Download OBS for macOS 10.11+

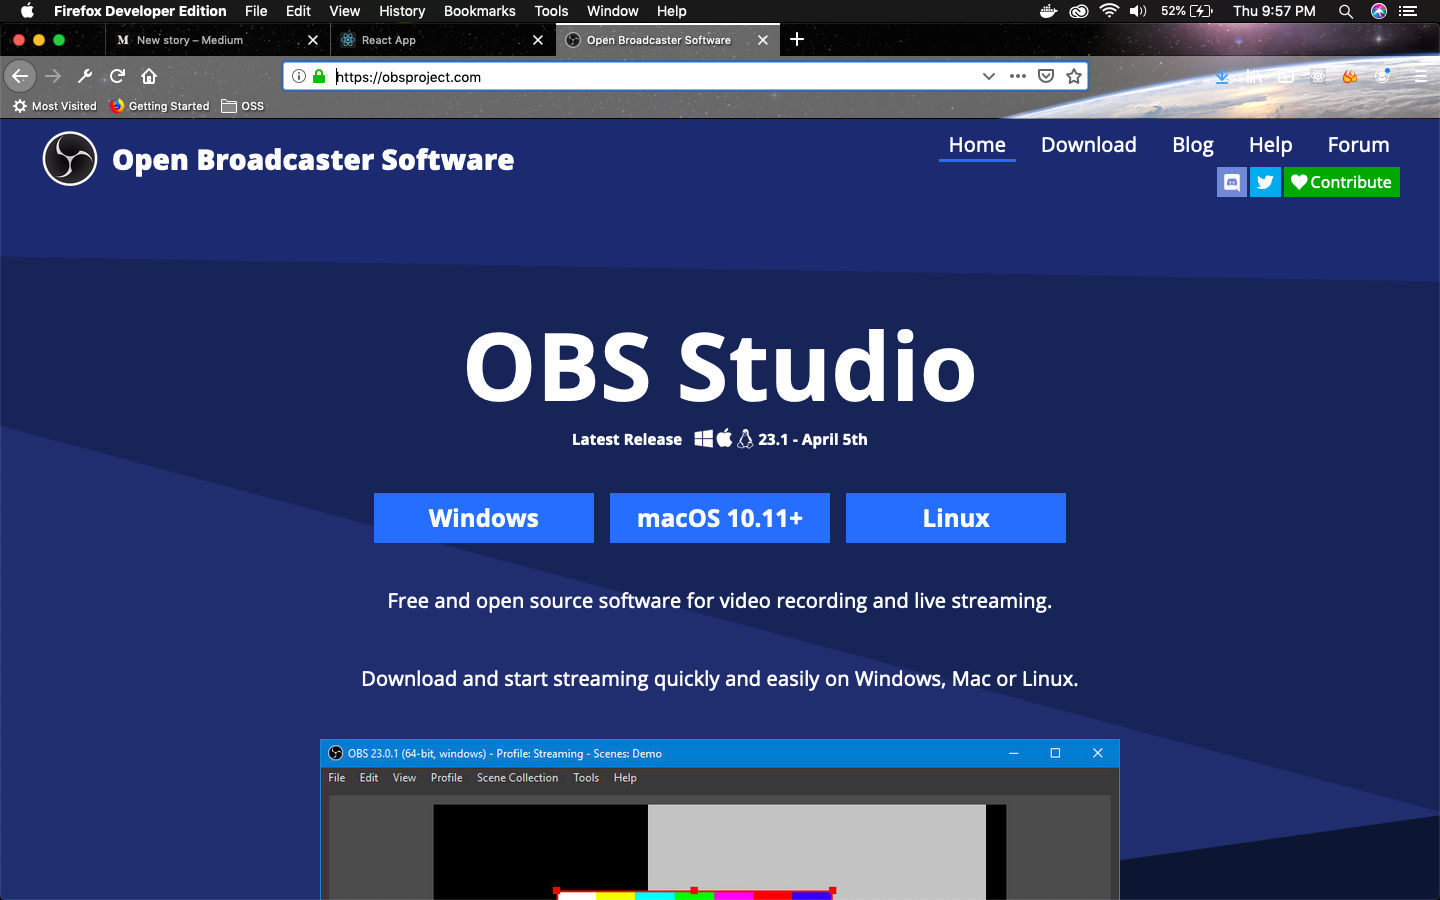720,518
